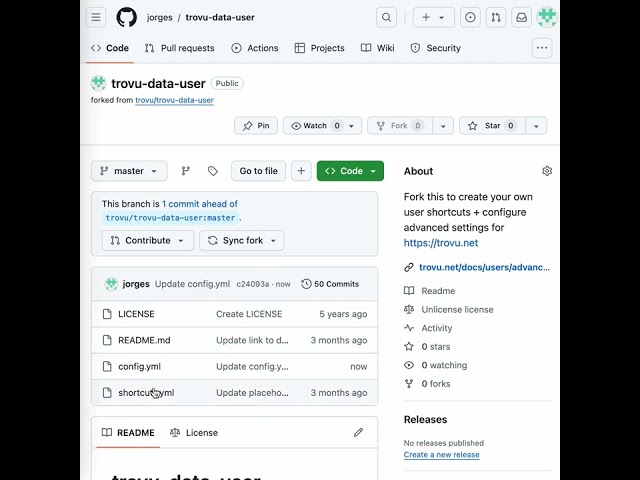Star the trovu-data-user repository
The image size is (640, 480).
(492, 126)
